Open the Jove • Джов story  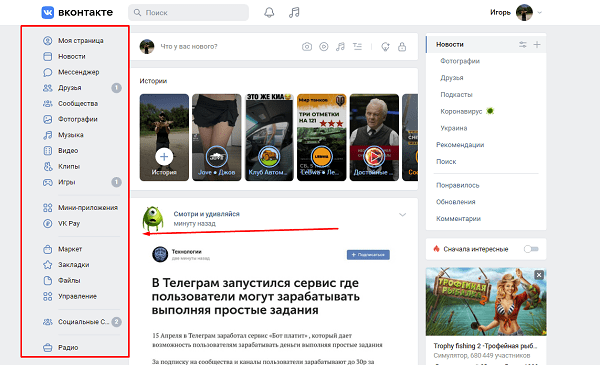coord(217,137)
